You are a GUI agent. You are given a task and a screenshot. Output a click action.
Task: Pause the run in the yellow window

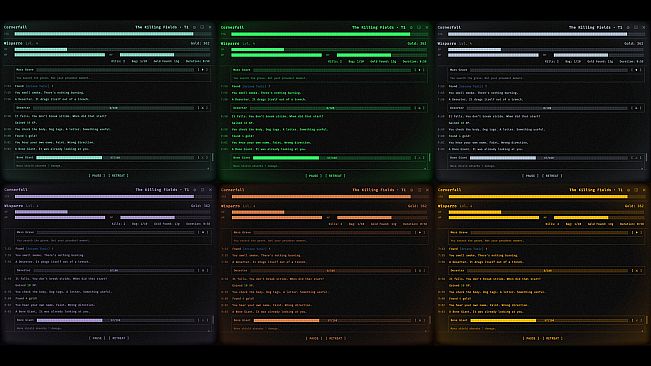click(530, 338)
